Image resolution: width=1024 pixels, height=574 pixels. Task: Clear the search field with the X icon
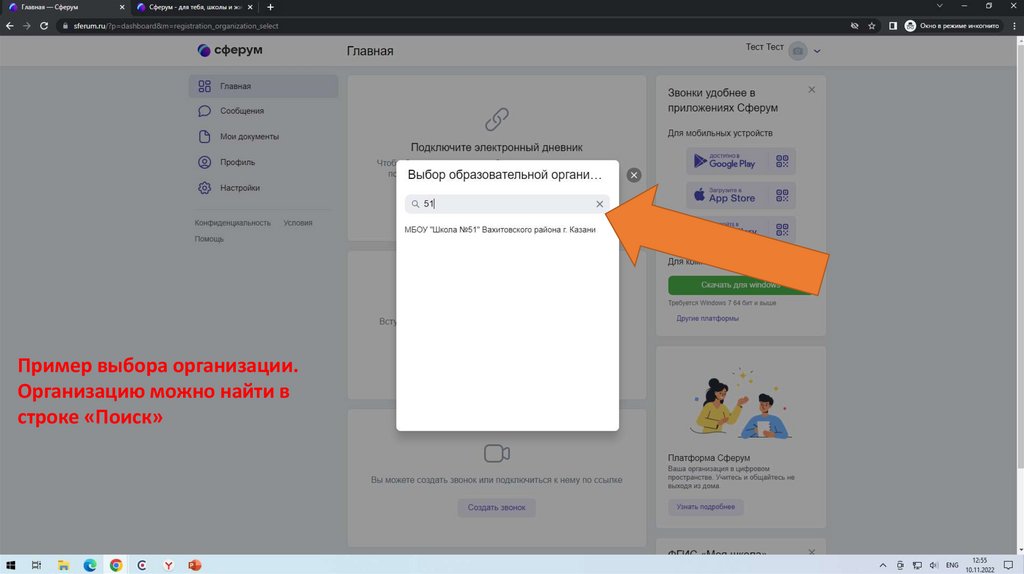(x=600, y=204)
